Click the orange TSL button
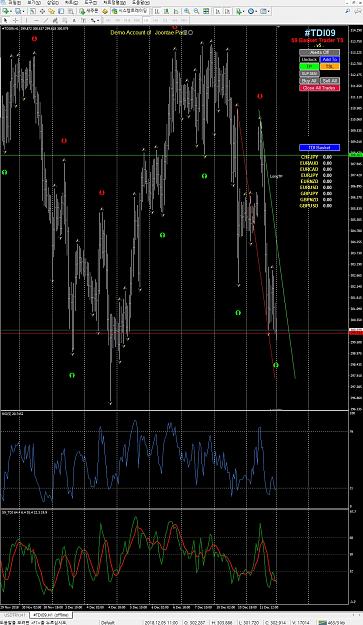363x625 pixels. pyautogui.click(x=330, y=67)
